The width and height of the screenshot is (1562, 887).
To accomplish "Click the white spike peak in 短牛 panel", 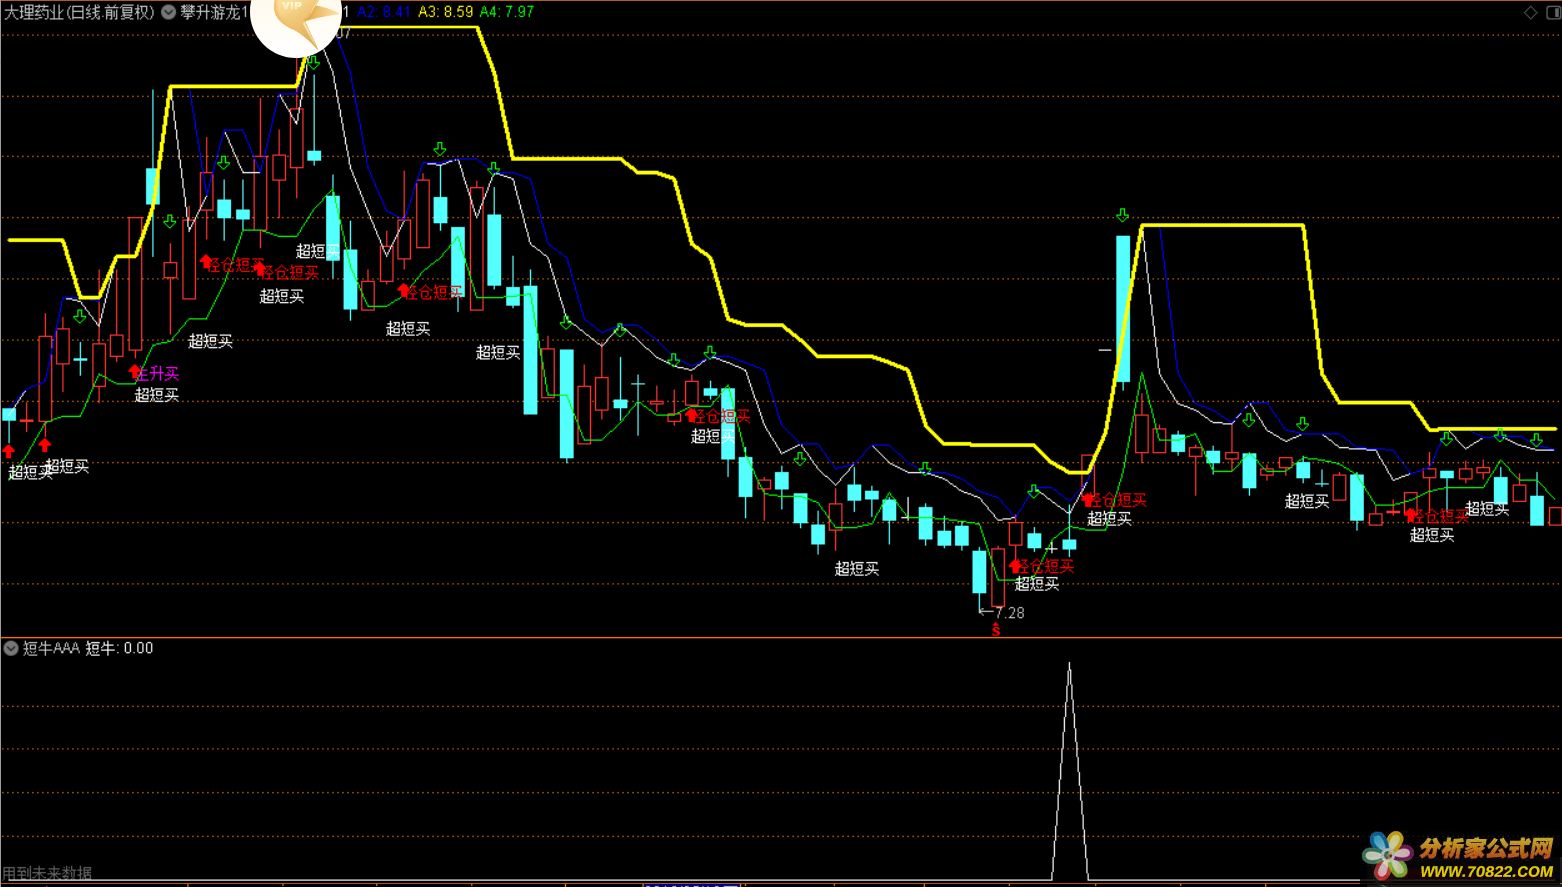I will (x=1069, y=665).
